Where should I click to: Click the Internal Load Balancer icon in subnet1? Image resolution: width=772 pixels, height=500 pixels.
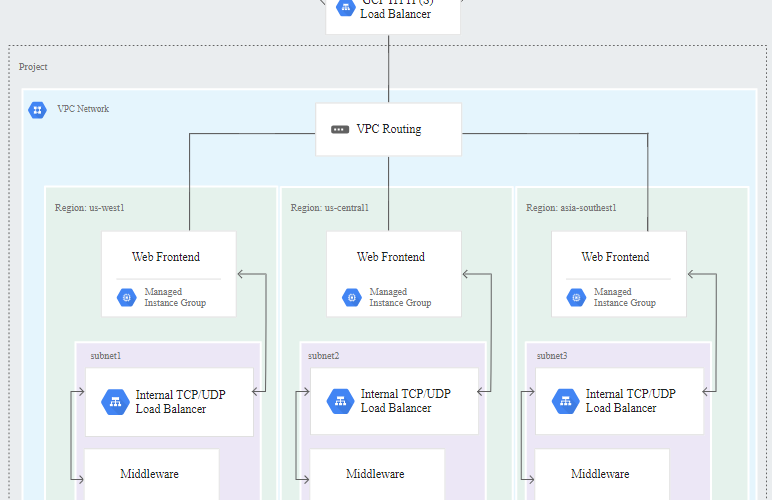point(115,402)
